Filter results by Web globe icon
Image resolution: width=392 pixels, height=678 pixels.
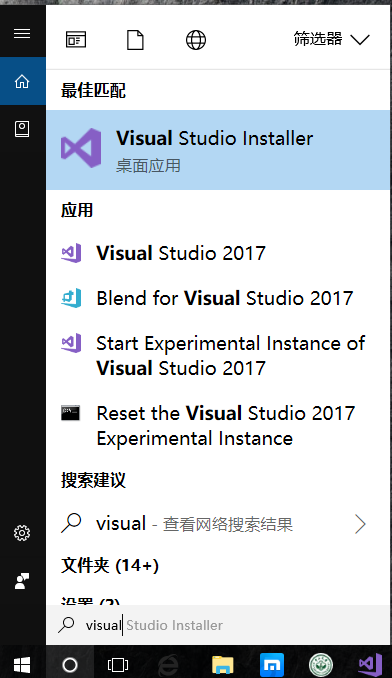click(x=196, y=40)
